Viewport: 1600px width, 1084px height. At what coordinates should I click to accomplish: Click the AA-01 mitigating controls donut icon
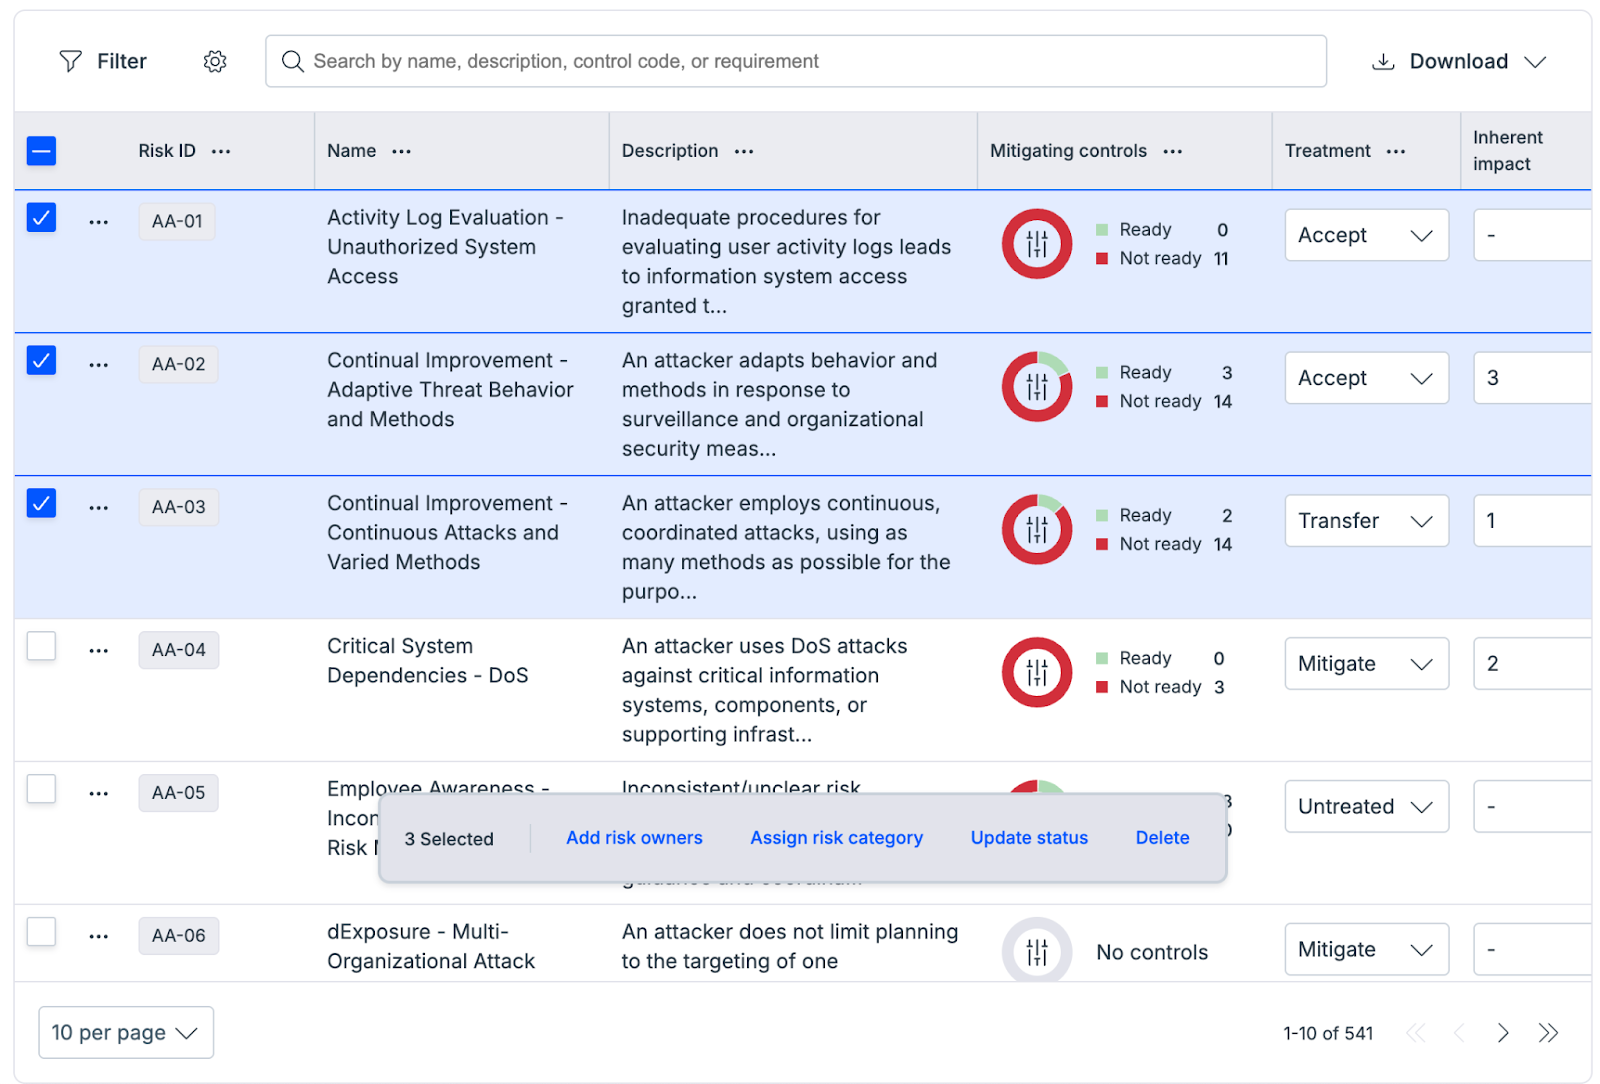pos(1037,244)
